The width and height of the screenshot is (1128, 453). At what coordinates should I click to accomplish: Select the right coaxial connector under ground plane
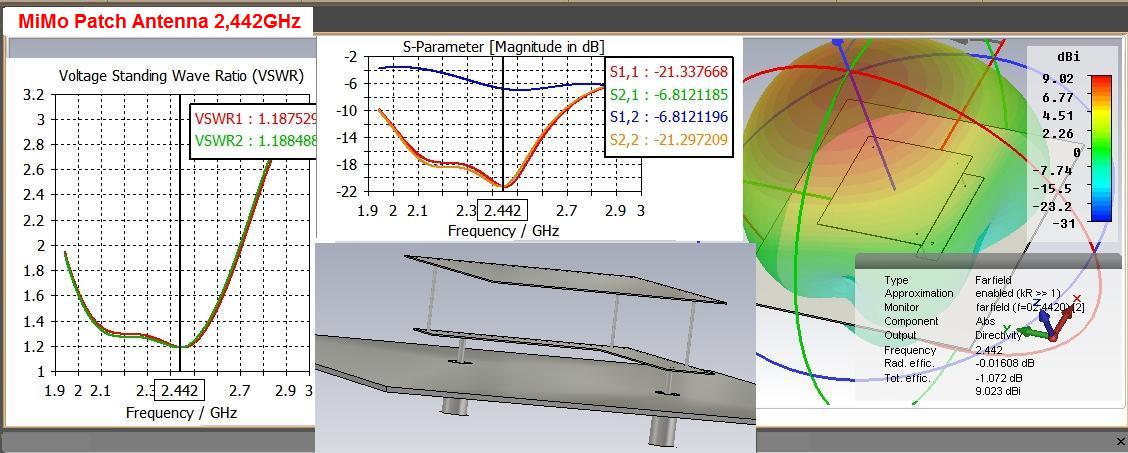(665, 431)
